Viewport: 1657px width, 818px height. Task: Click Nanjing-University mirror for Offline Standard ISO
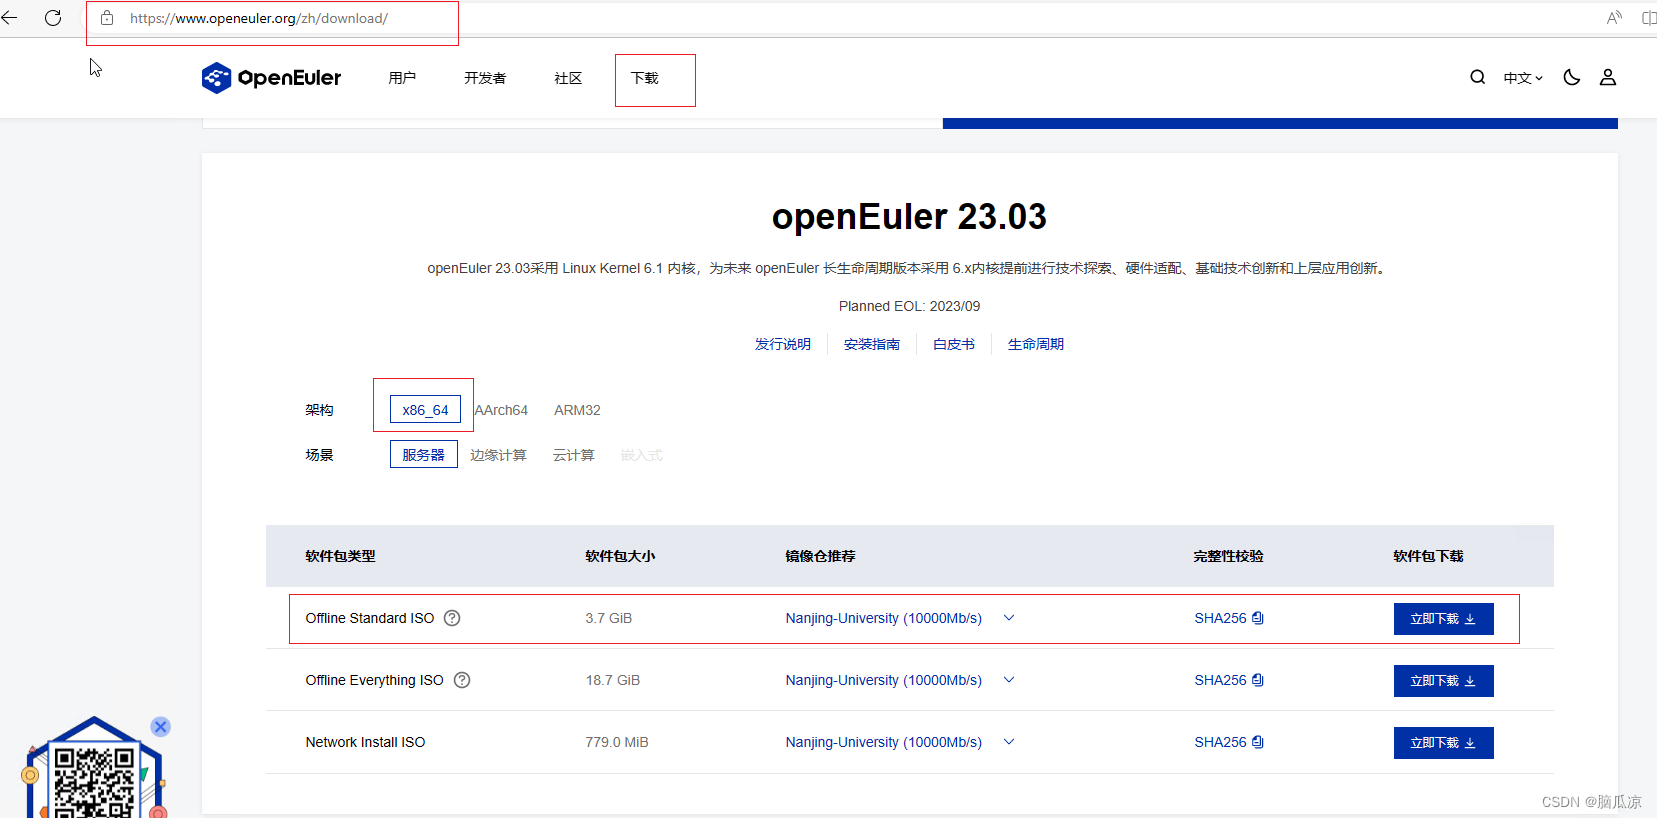[x=884, y=618]
